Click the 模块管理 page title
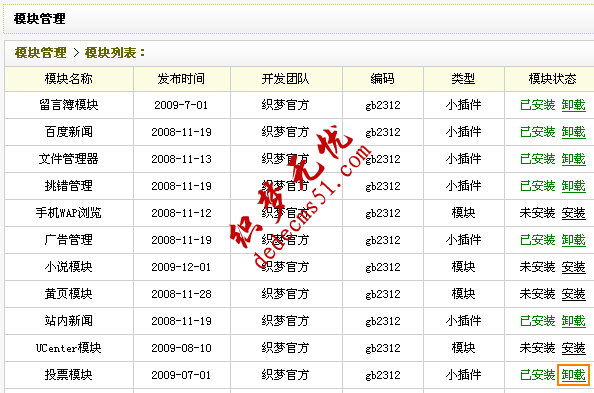Viewport: 594px width, 393px height. tap(39, 19)
